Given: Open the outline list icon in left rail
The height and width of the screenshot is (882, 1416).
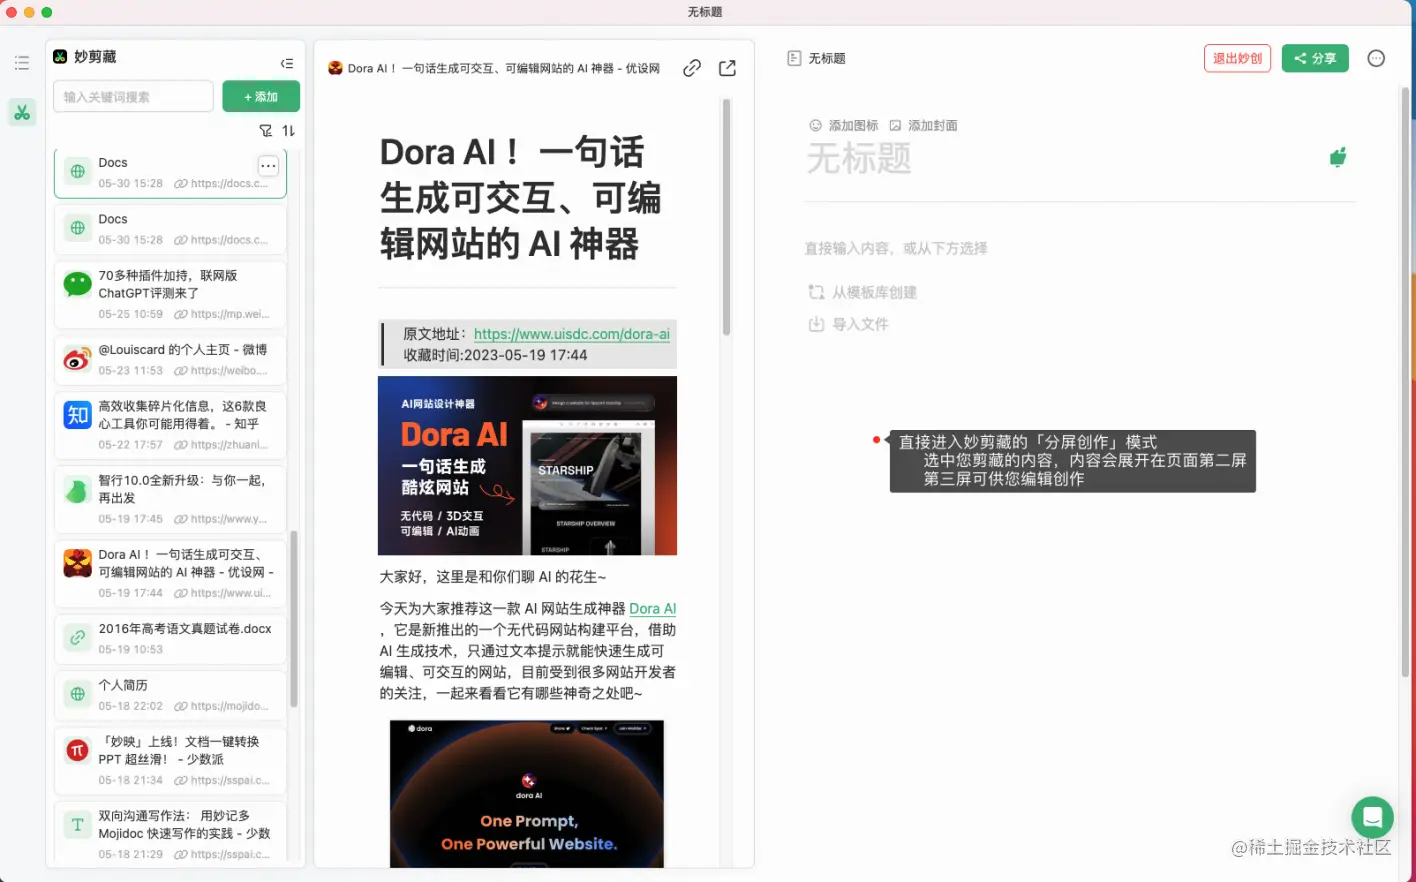Looking at the screenshot, I should coord(22,63).
